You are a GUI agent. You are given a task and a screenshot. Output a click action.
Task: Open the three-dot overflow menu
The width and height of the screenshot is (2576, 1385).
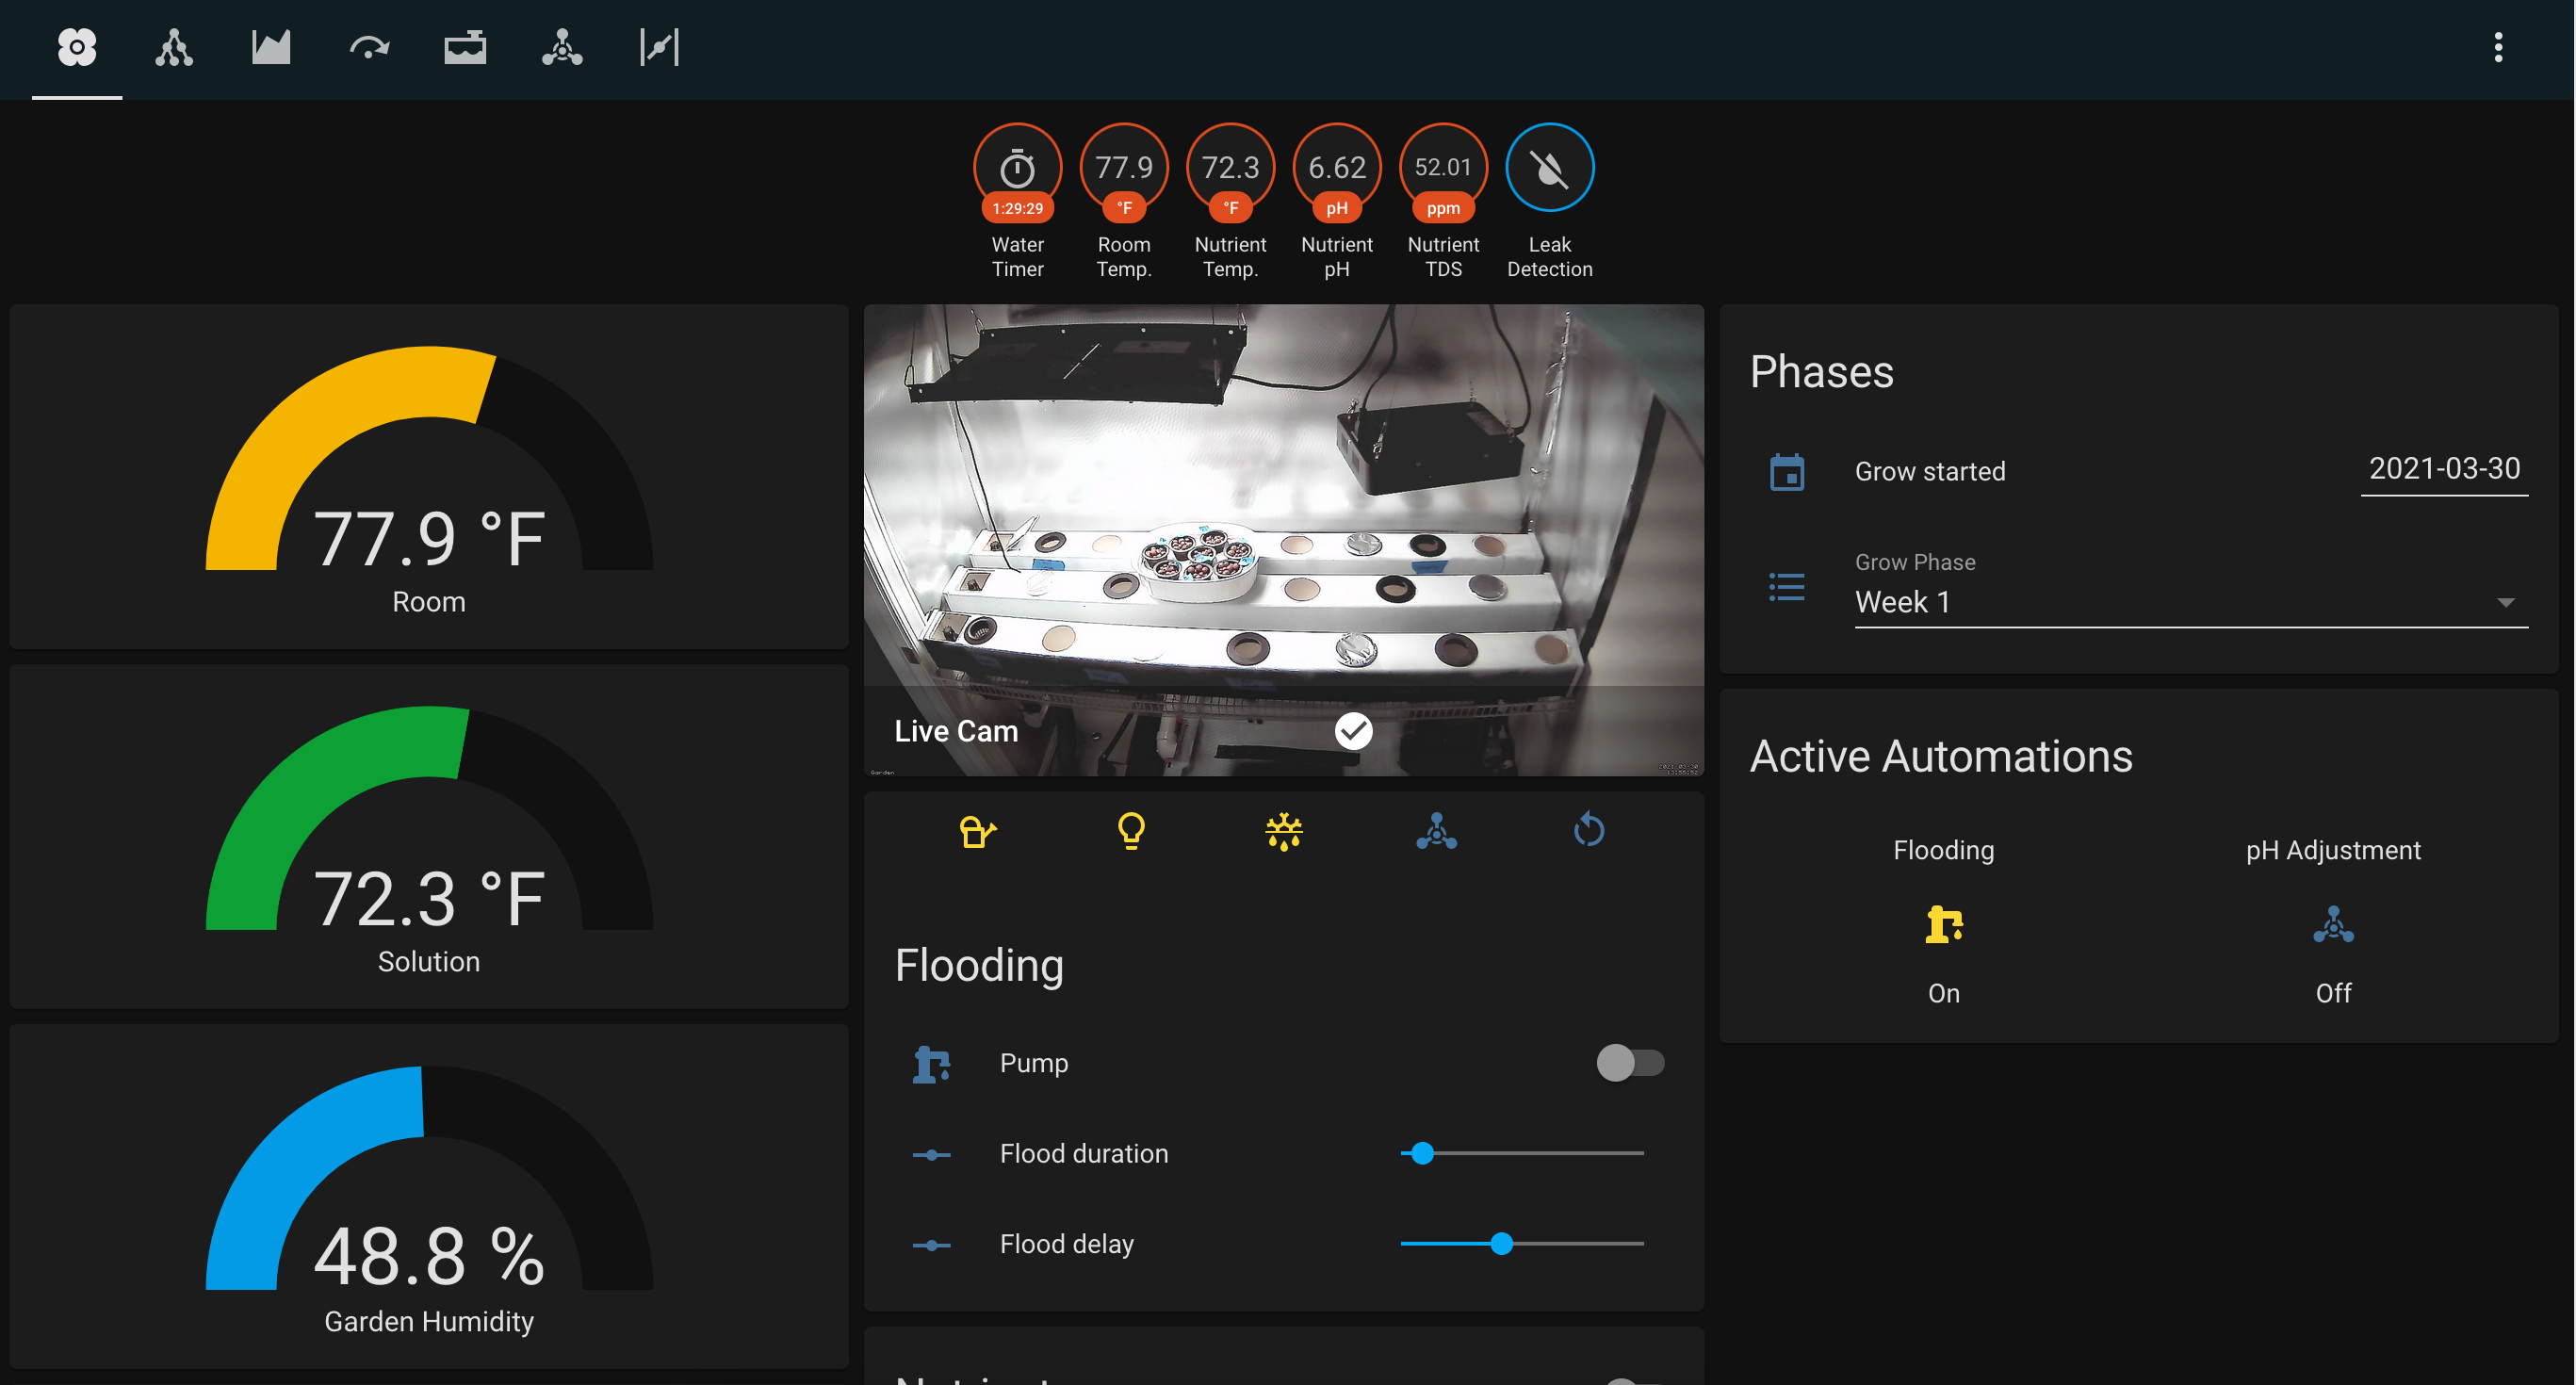click(x=2497, y=47)
